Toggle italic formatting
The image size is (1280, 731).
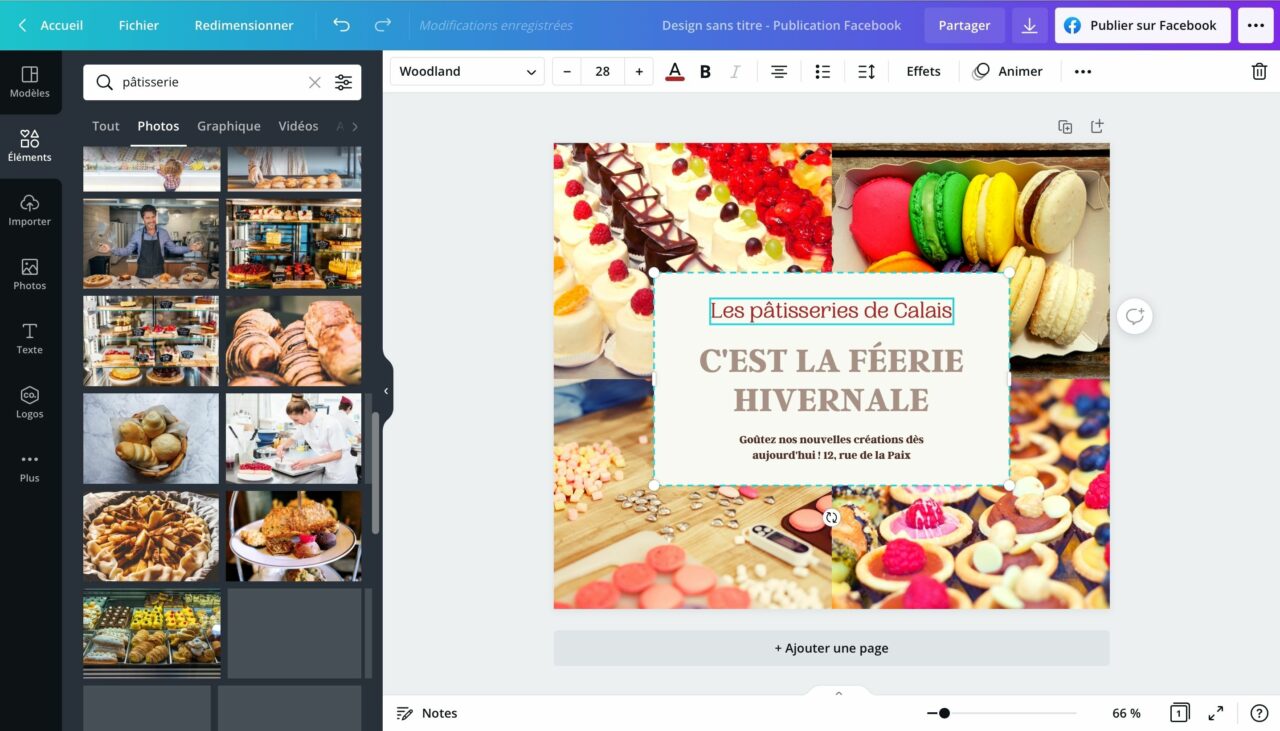(x=735, y=71)
